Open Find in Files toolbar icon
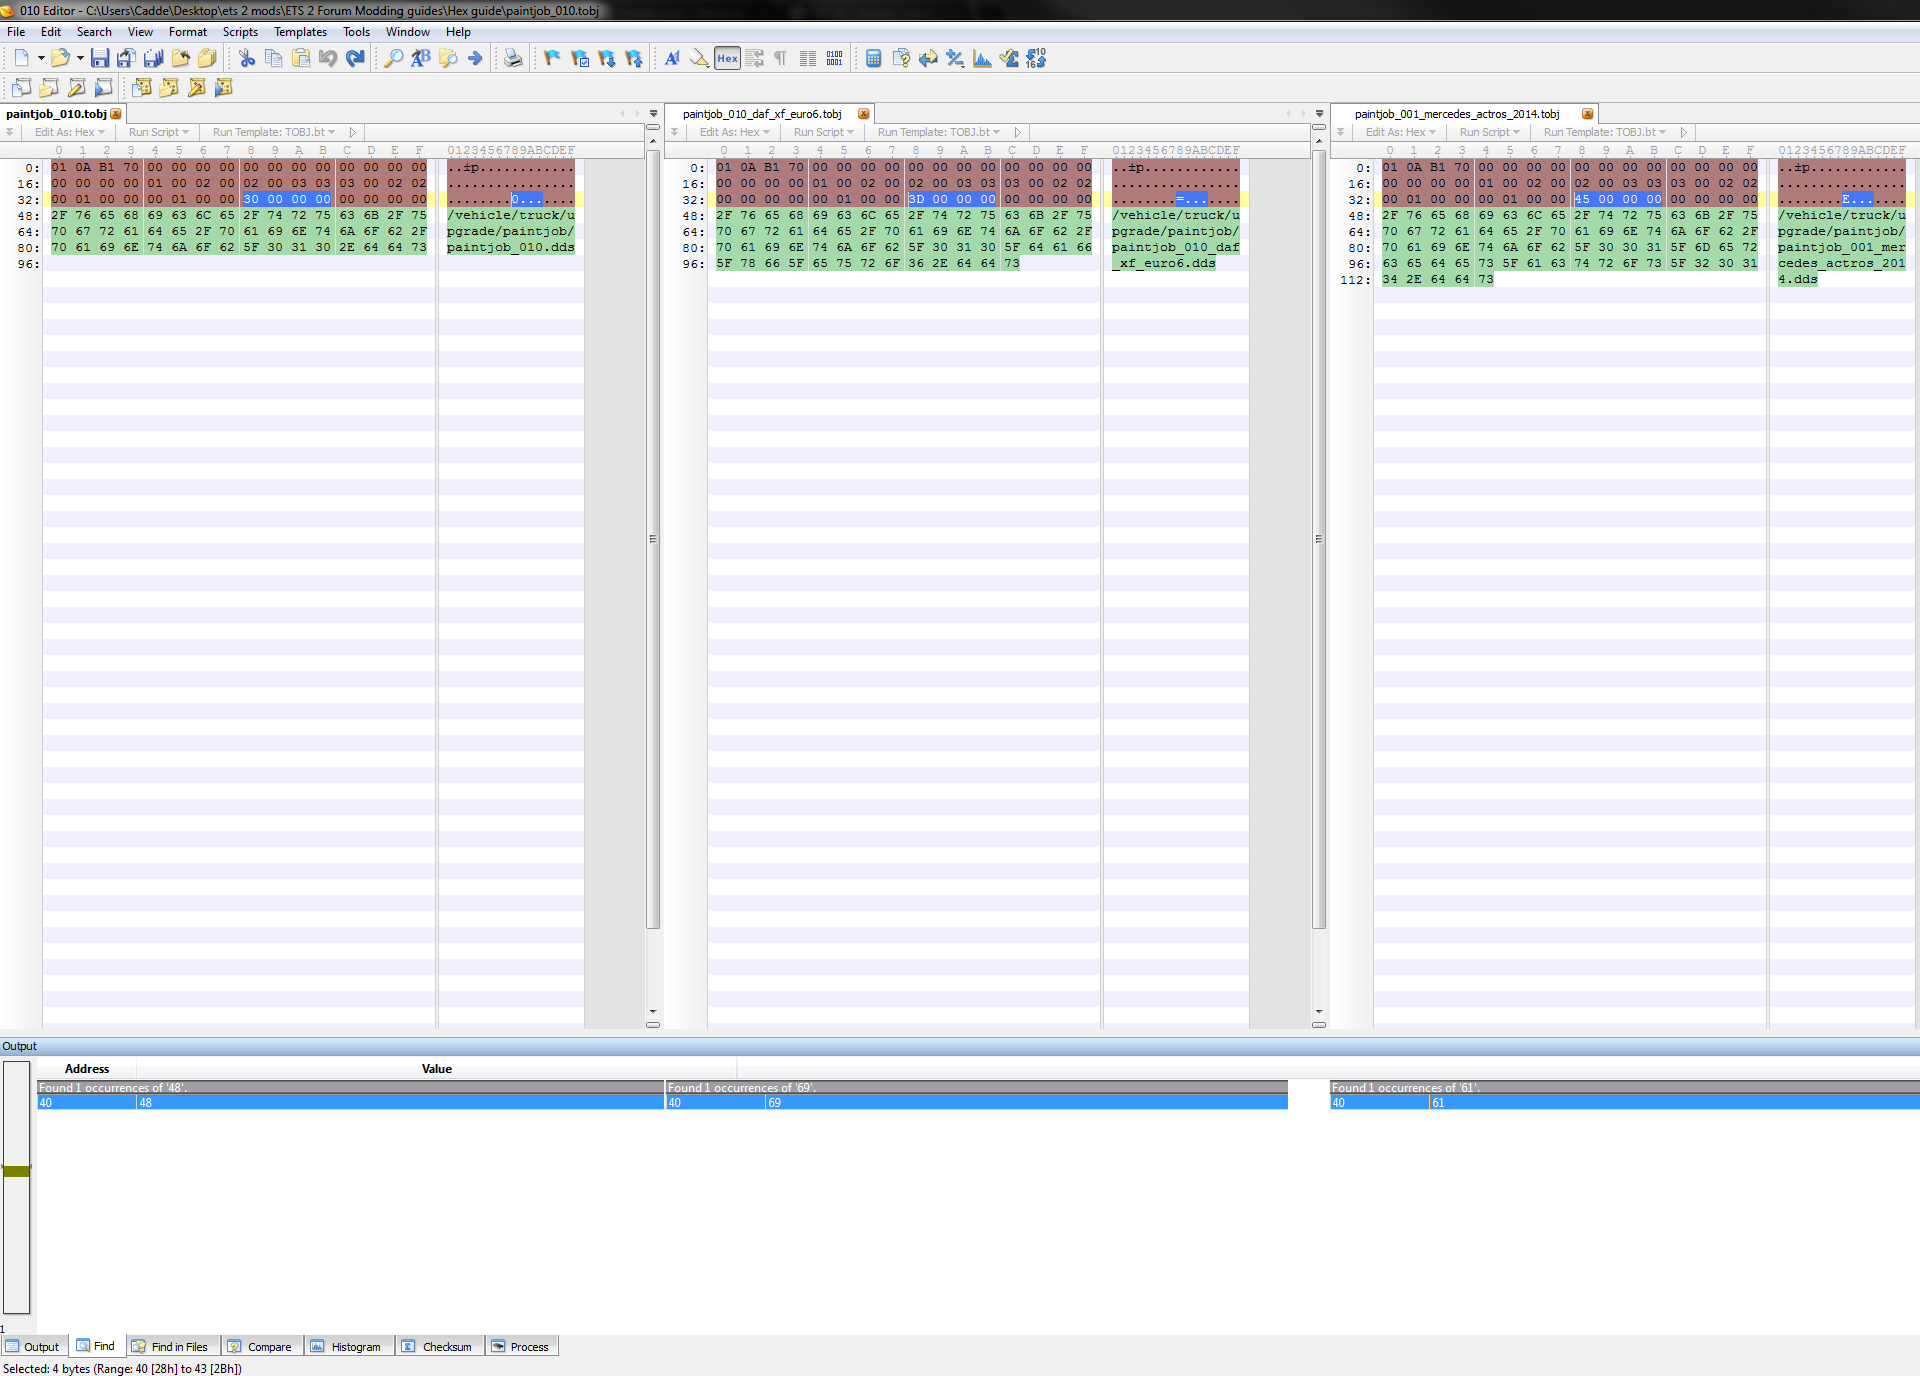This screenshot has height=1376, width=1920. click(448, 58)
